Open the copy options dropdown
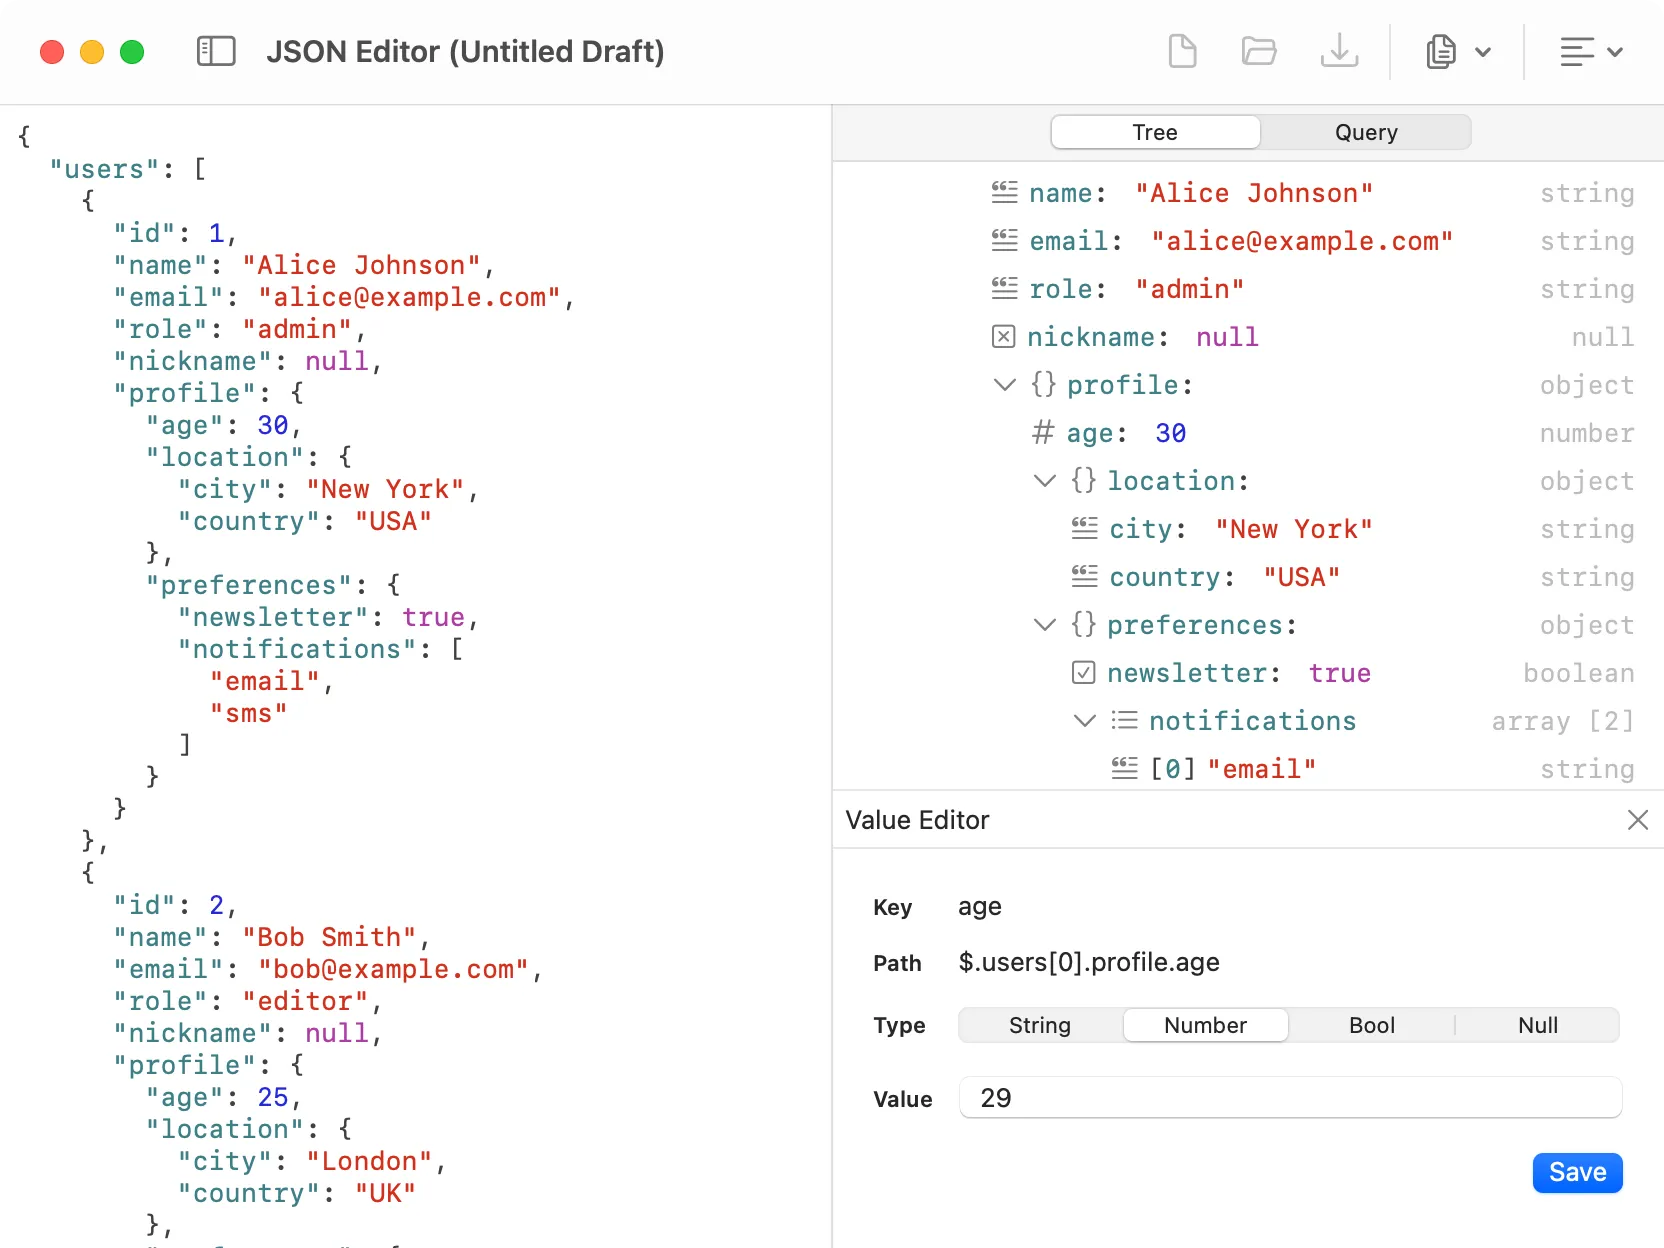This screenshot has height=1248, width=1664. click(1484, 51)
